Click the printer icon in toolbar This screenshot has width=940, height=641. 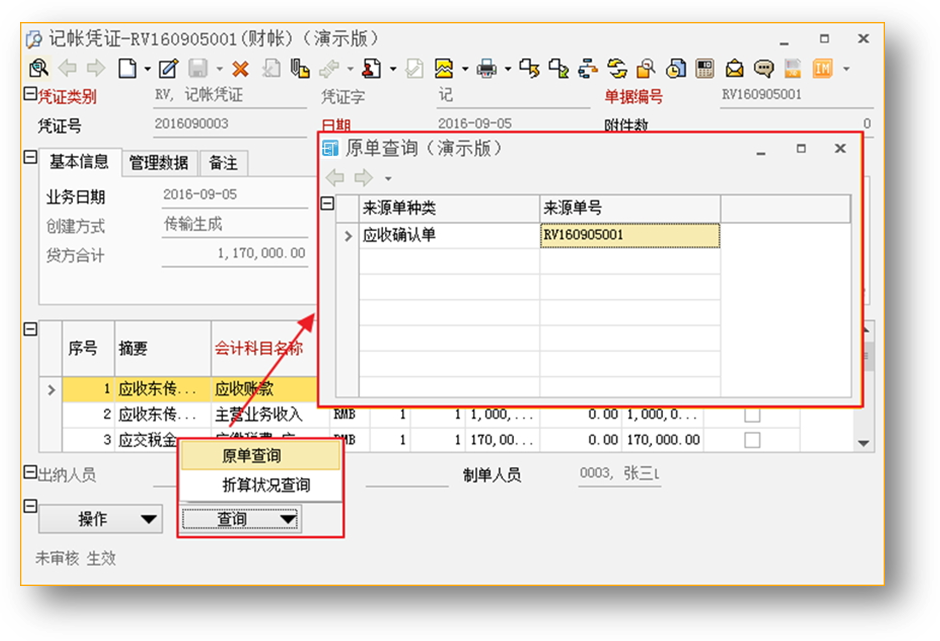[x=487, y=69]
